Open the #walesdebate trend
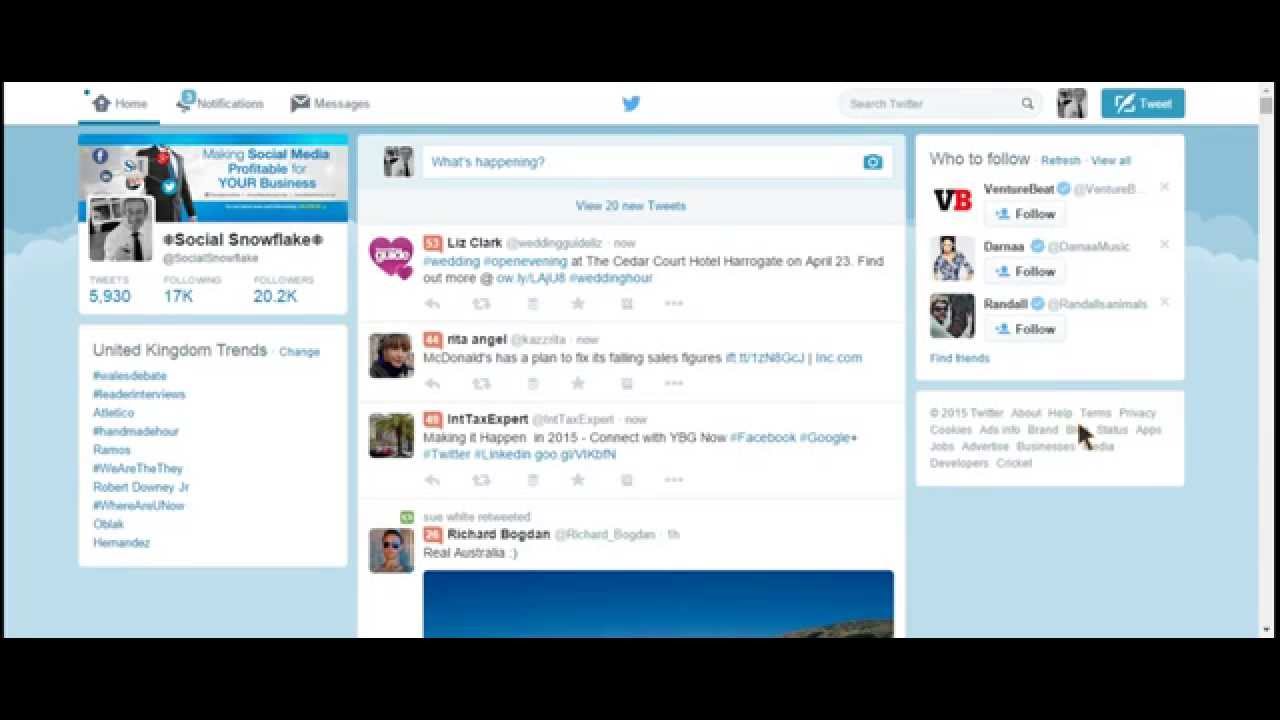This screenshot has height=720, width=1280. (130, 376)
